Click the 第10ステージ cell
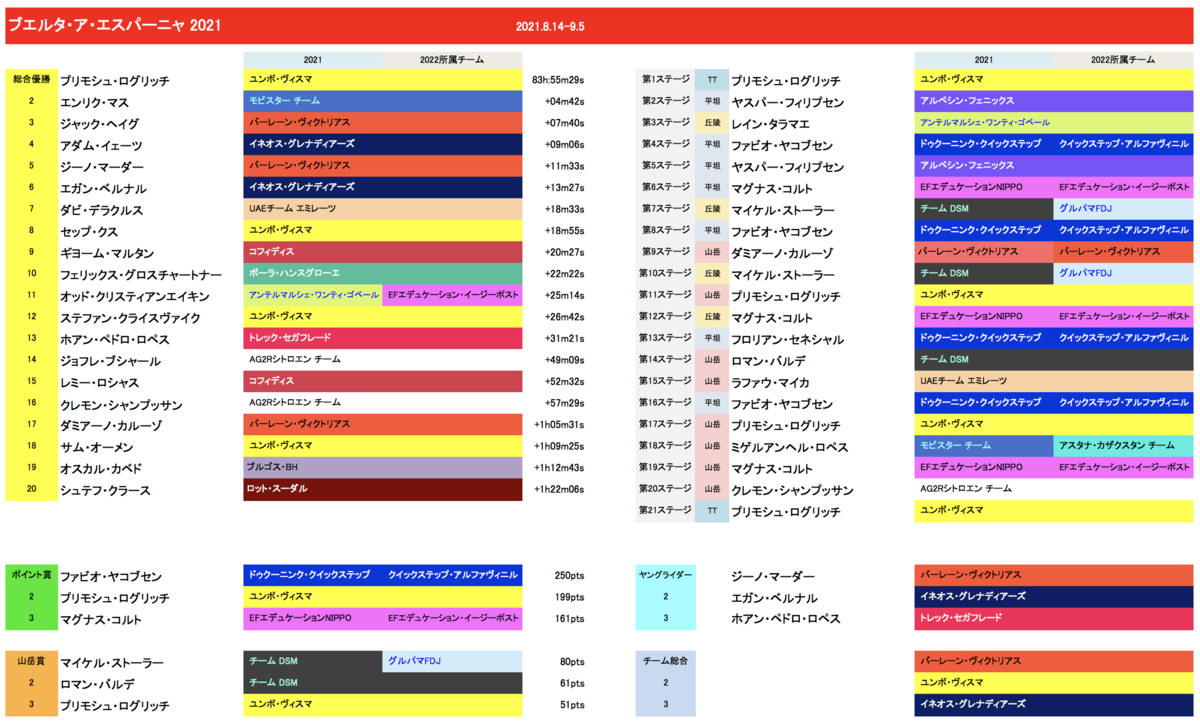The image size is (1200, 724). point(665,273)
